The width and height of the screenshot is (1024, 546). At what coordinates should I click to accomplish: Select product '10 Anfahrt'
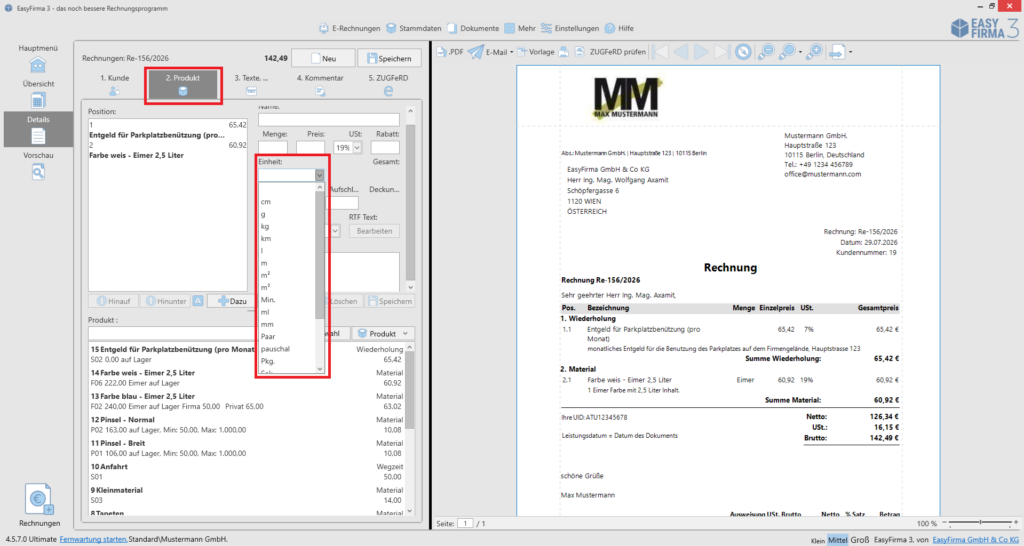(247, 472)
